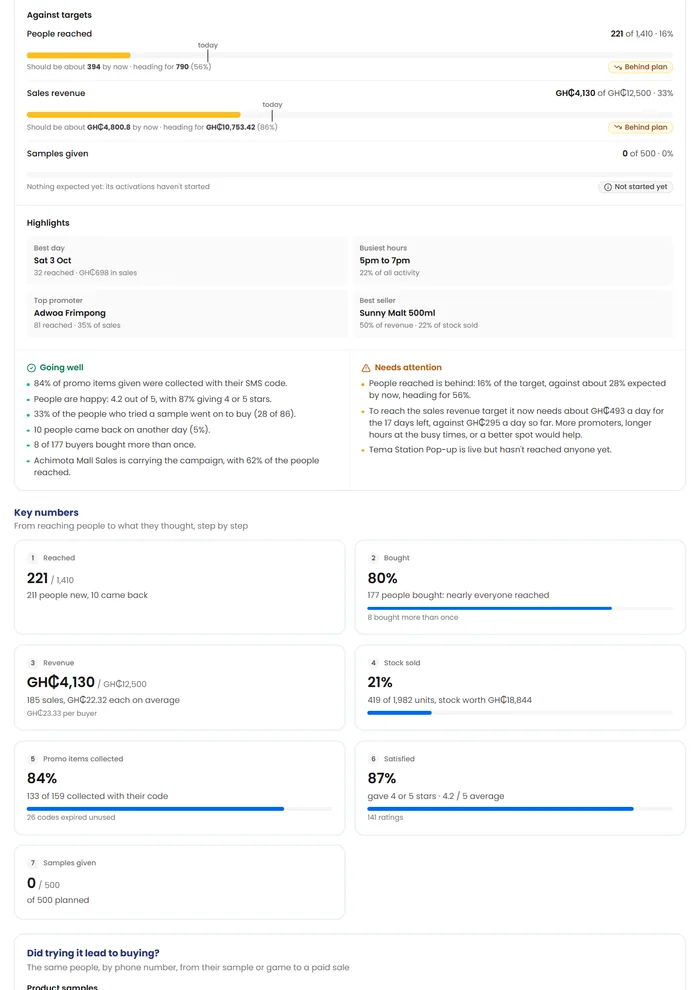Screen dimensions: 700x990
Task: Click the Needs attention warning triangle icon
Action: [x=365, y=367]
